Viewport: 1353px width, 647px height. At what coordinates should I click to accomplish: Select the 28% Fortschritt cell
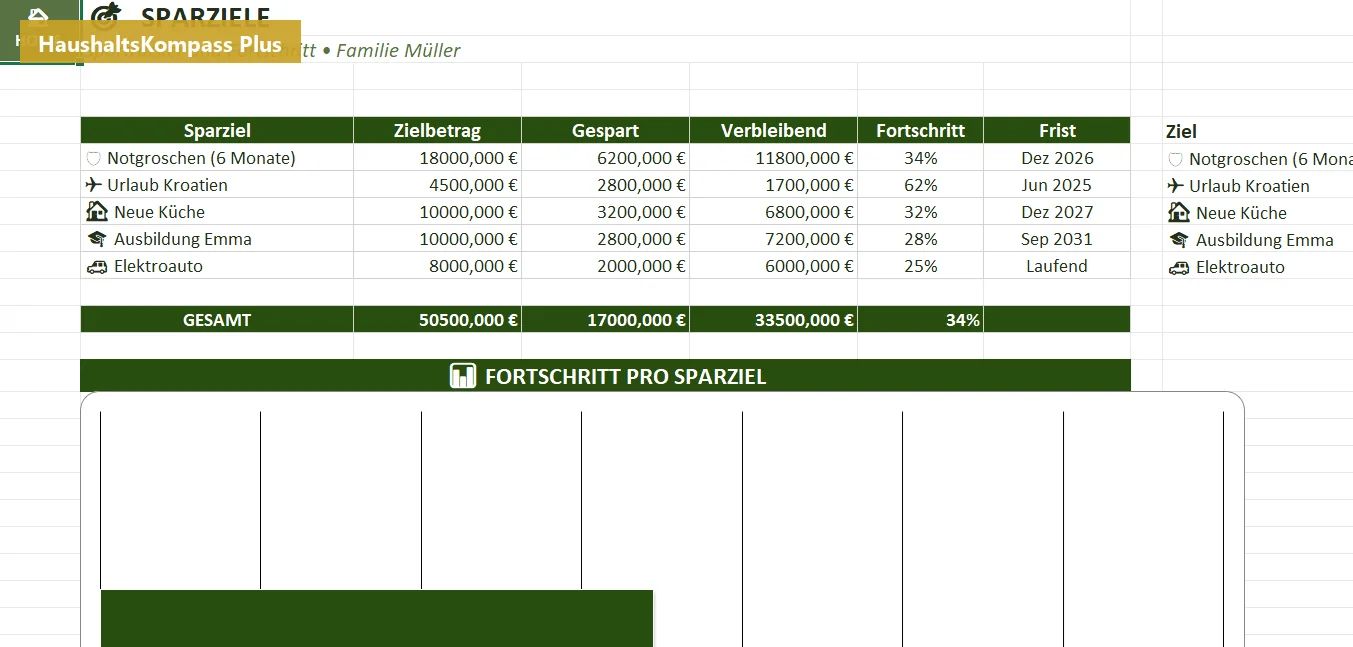pyautogui.click(x=920, y=239)
